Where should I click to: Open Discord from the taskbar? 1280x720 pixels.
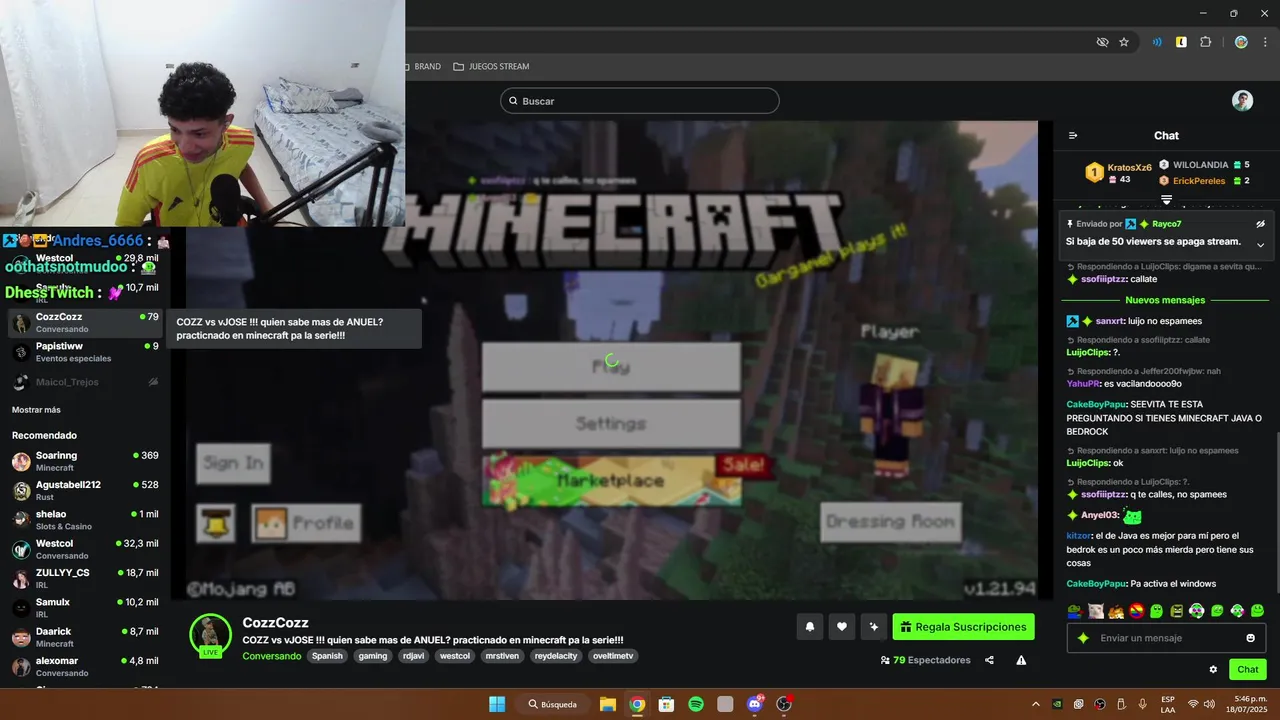755,704
